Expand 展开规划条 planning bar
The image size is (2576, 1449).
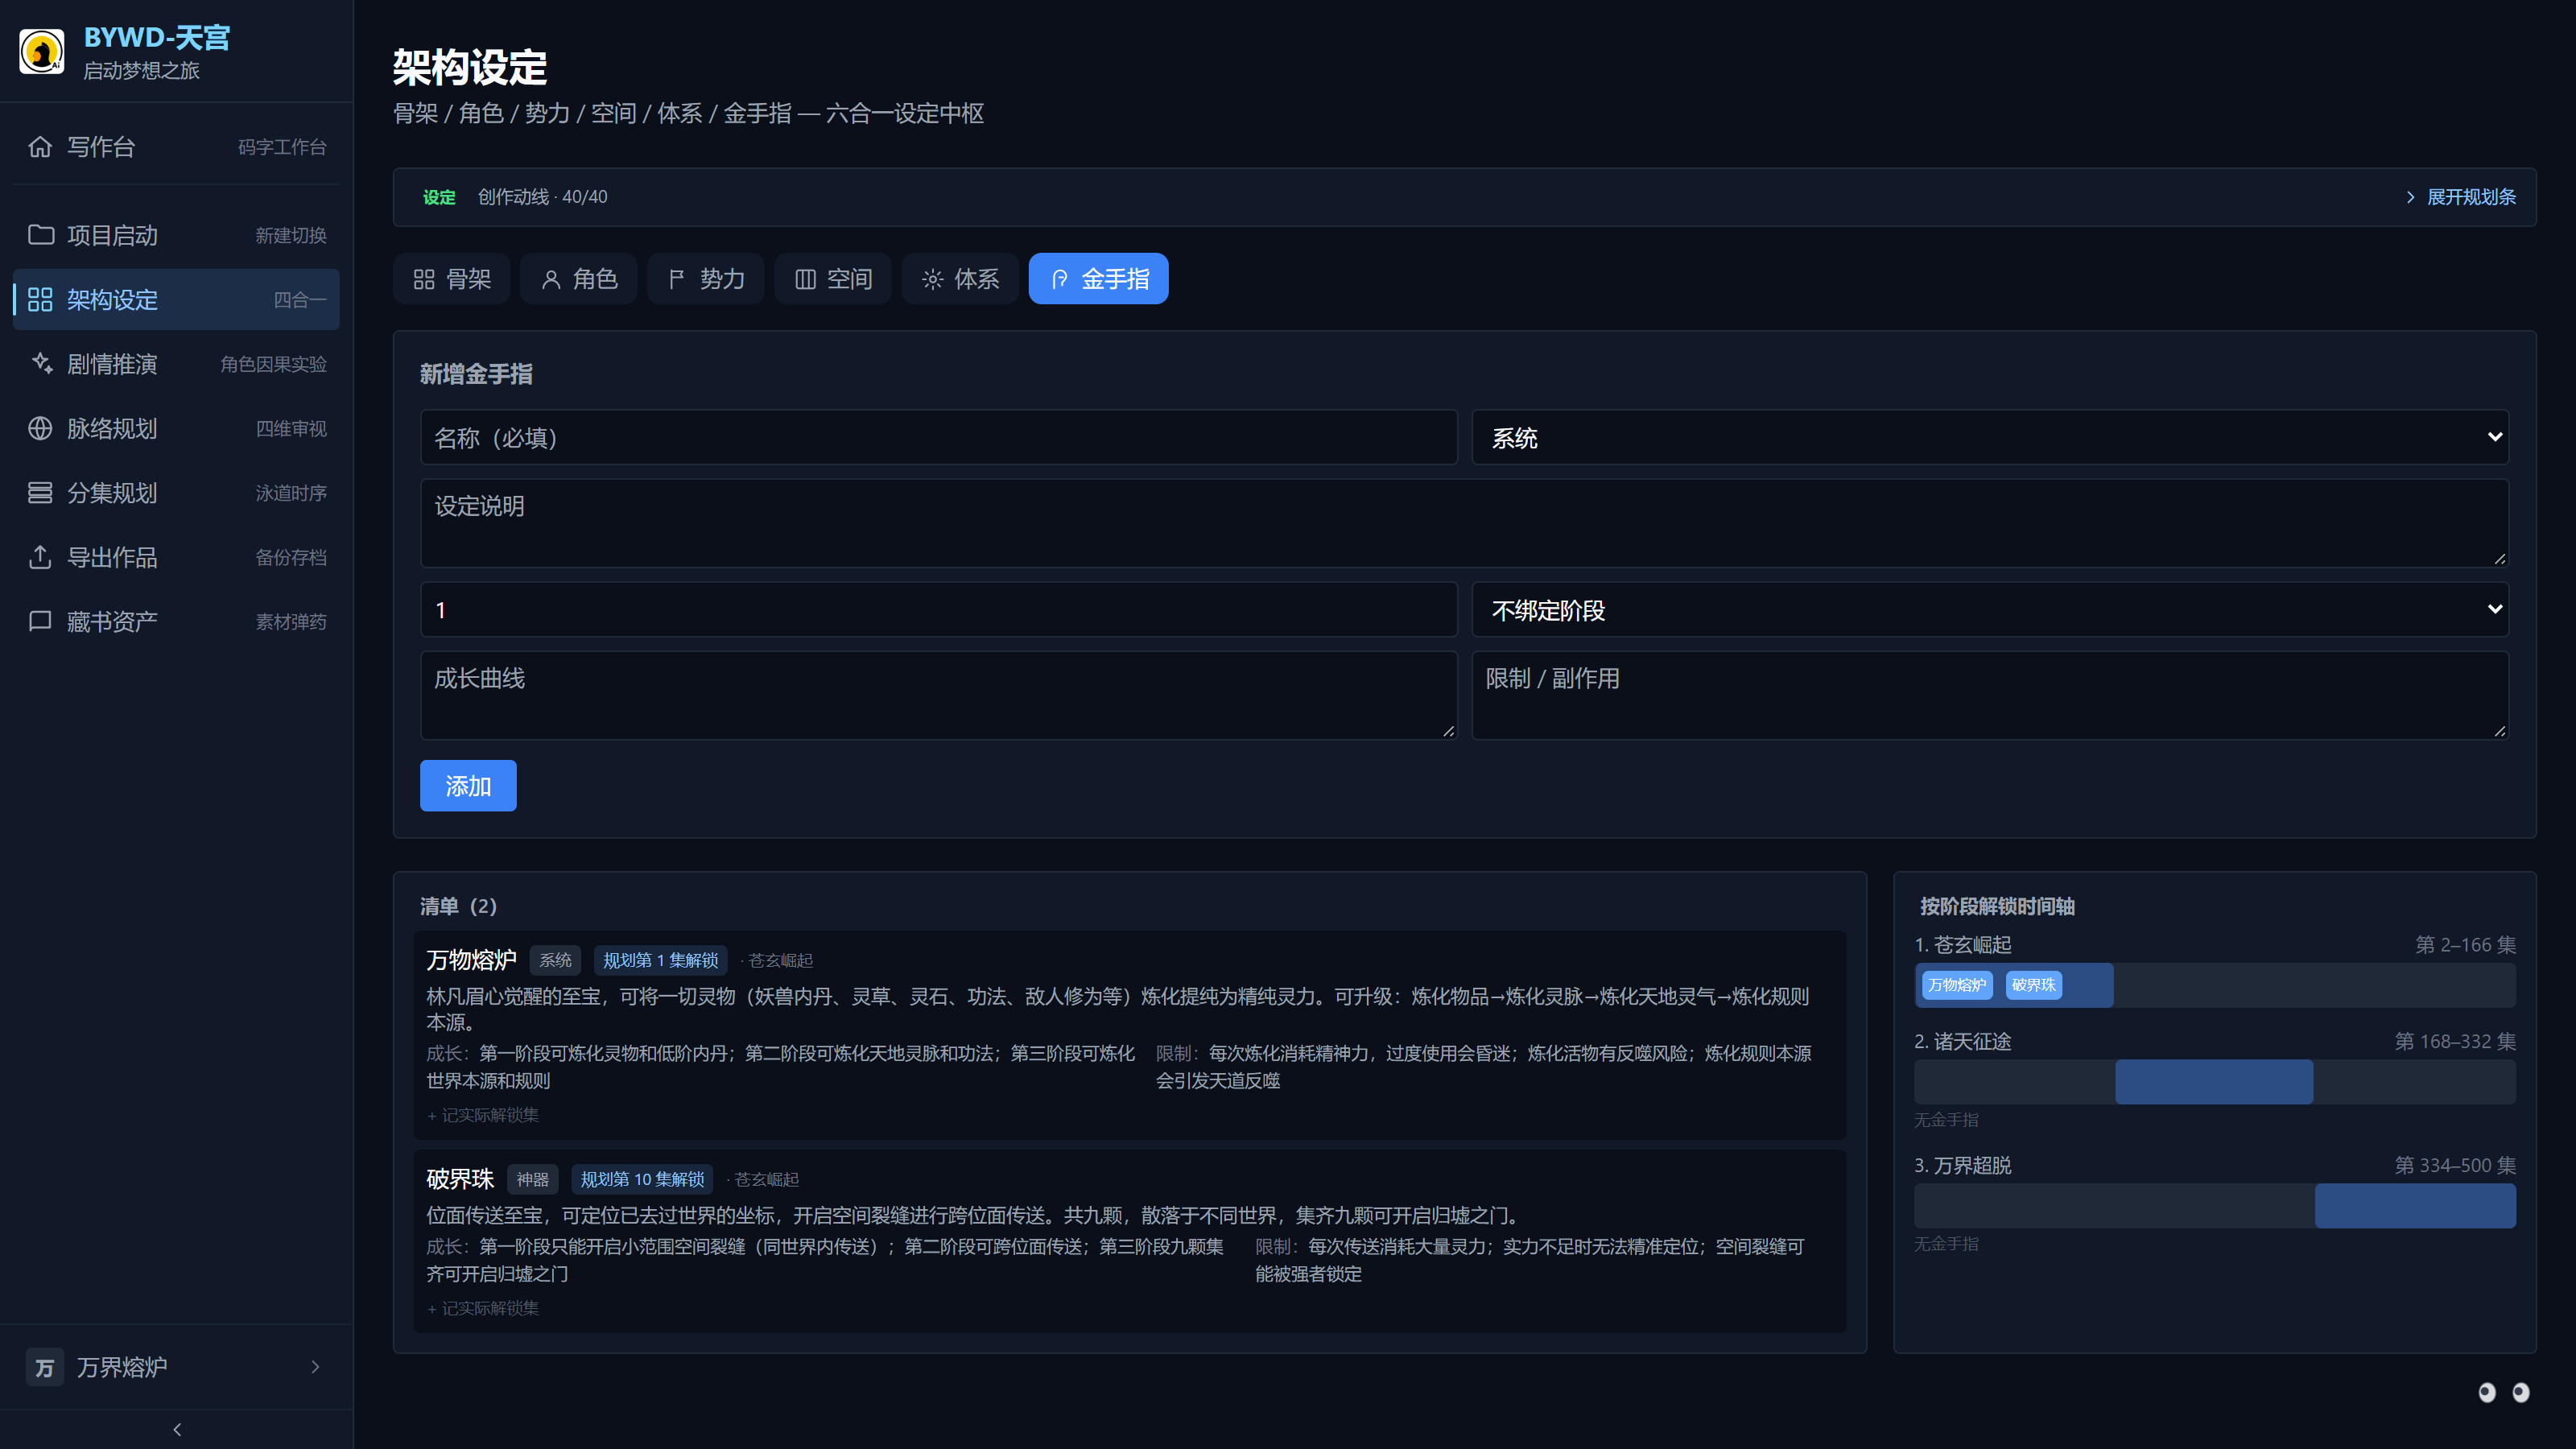click(2460, 197)
